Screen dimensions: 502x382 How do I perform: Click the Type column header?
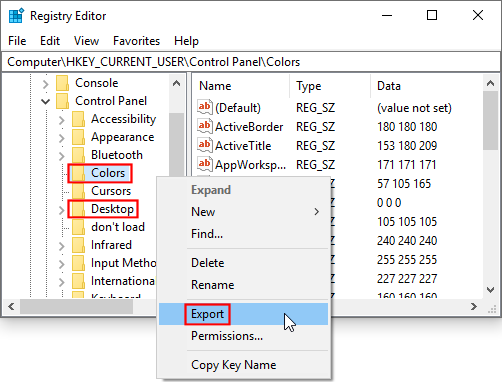pos(330,86)
